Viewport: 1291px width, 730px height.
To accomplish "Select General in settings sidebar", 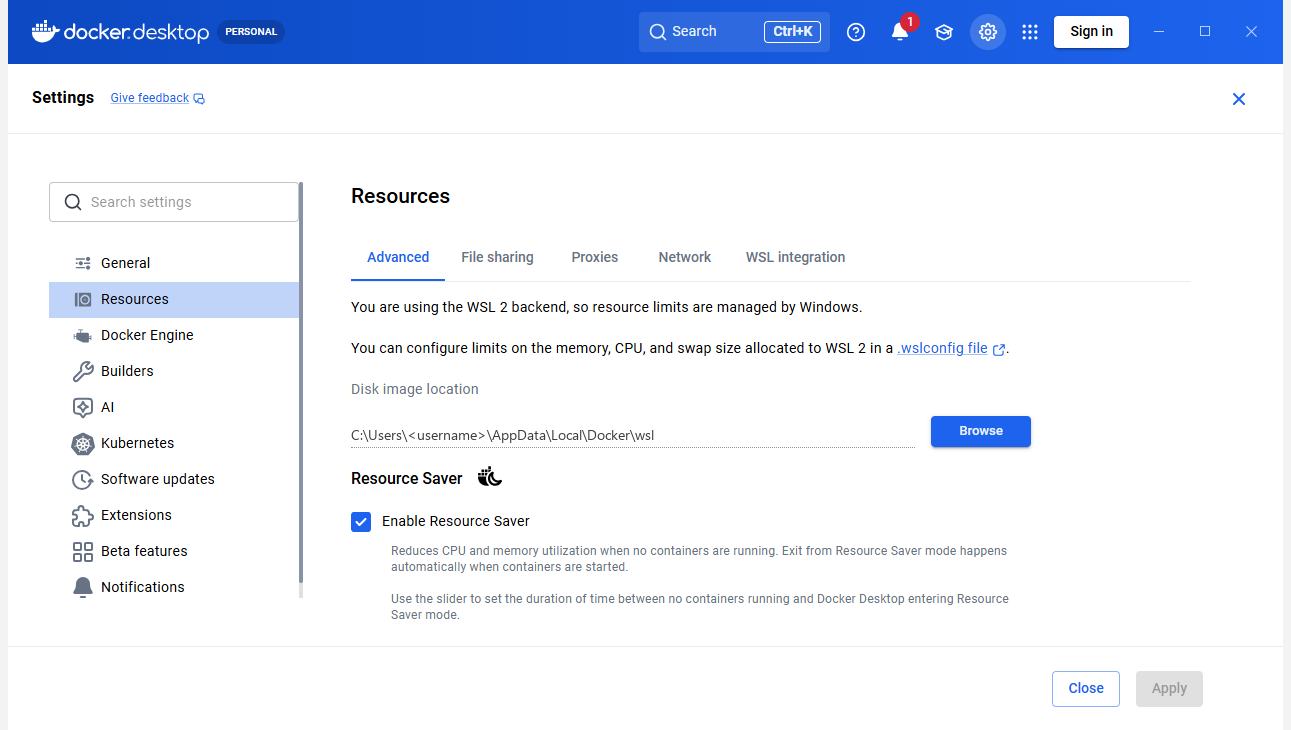I will pos(174,263).
